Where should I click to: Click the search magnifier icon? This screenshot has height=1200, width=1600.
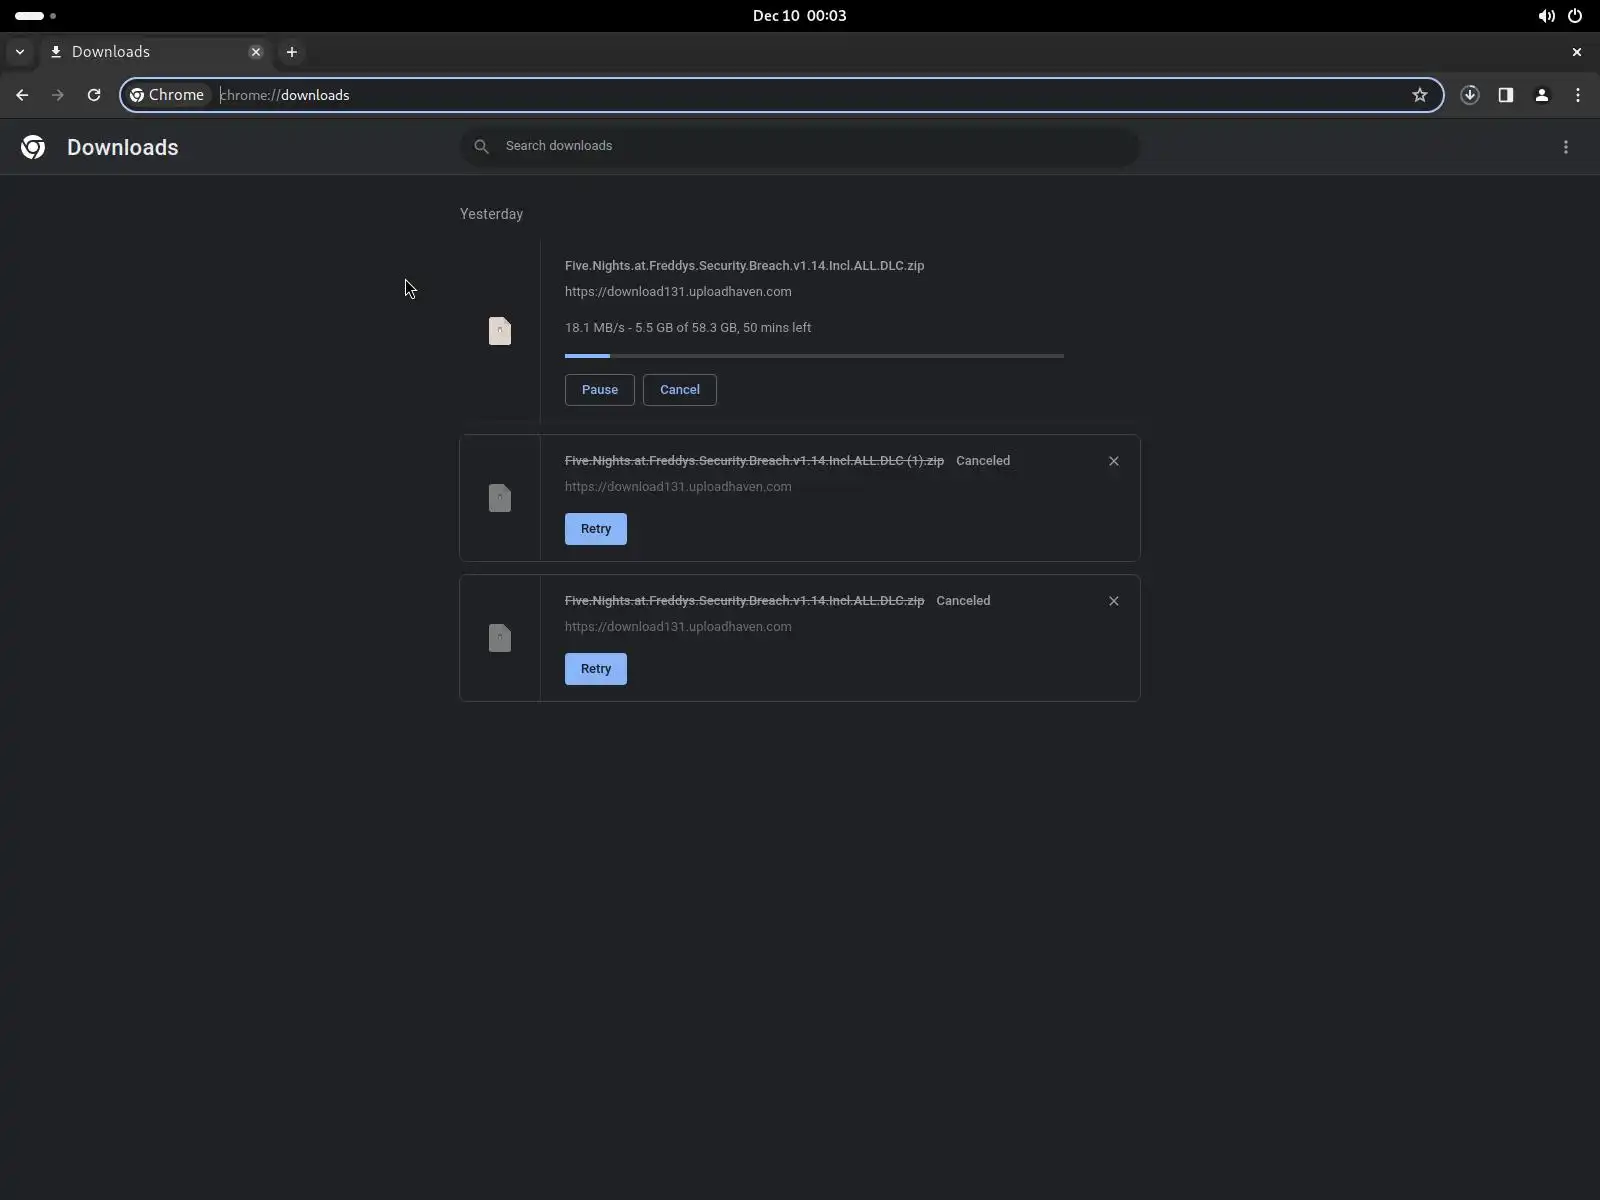pos(481,146)
